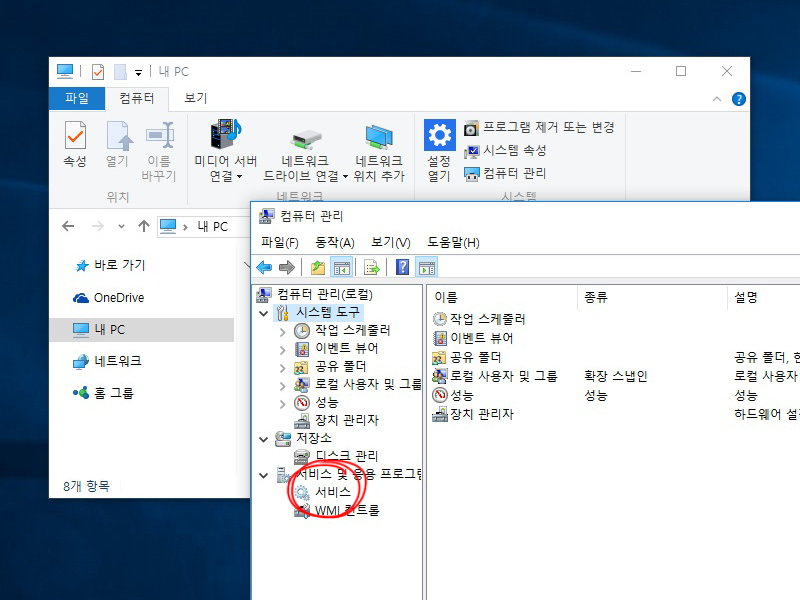Screen dimensions: 800x600
Task: Collapse 서비스 및 응용 프로그램 node
Action: tap(264, 476)
